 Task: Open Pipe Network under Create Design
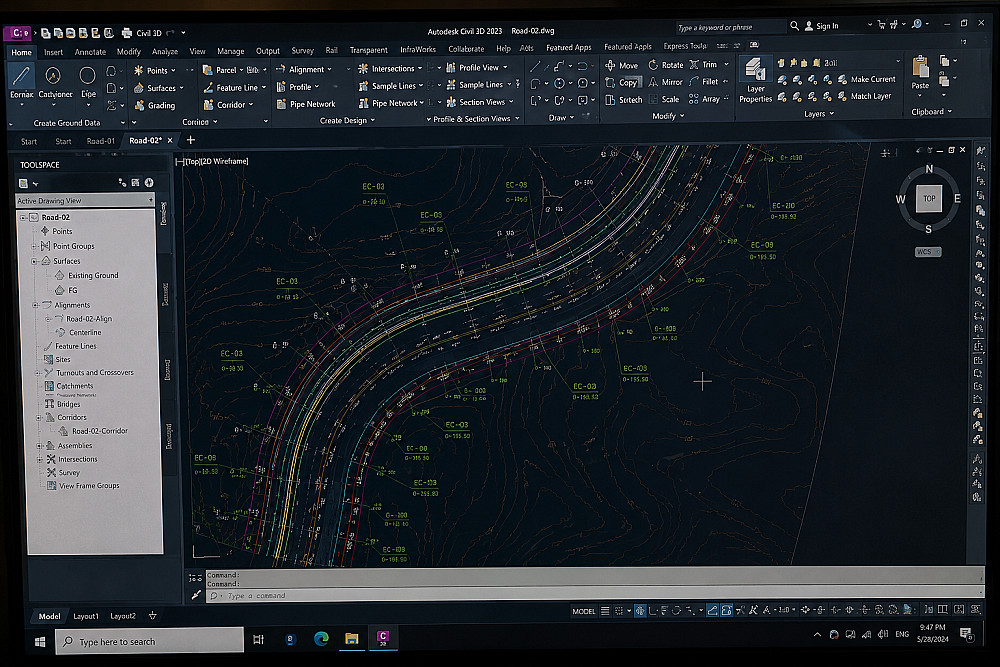(306, 104)
